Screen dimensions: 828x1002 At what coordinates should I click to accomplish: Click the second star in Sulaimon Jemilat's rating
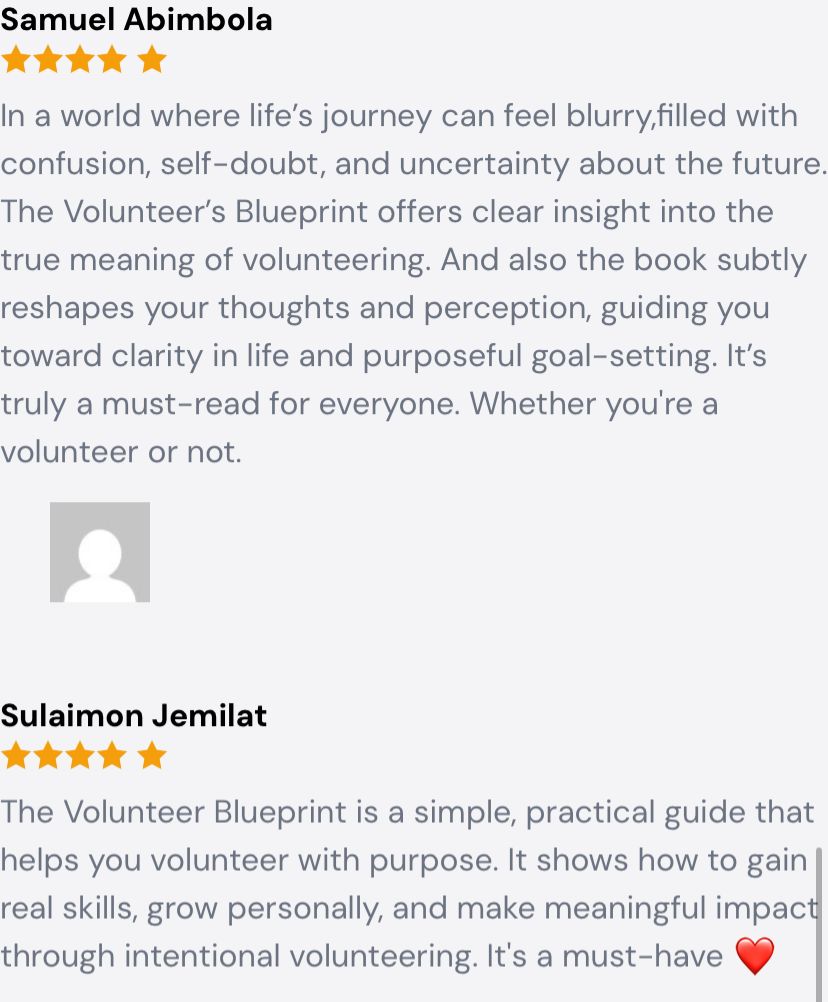click(47, 755)
